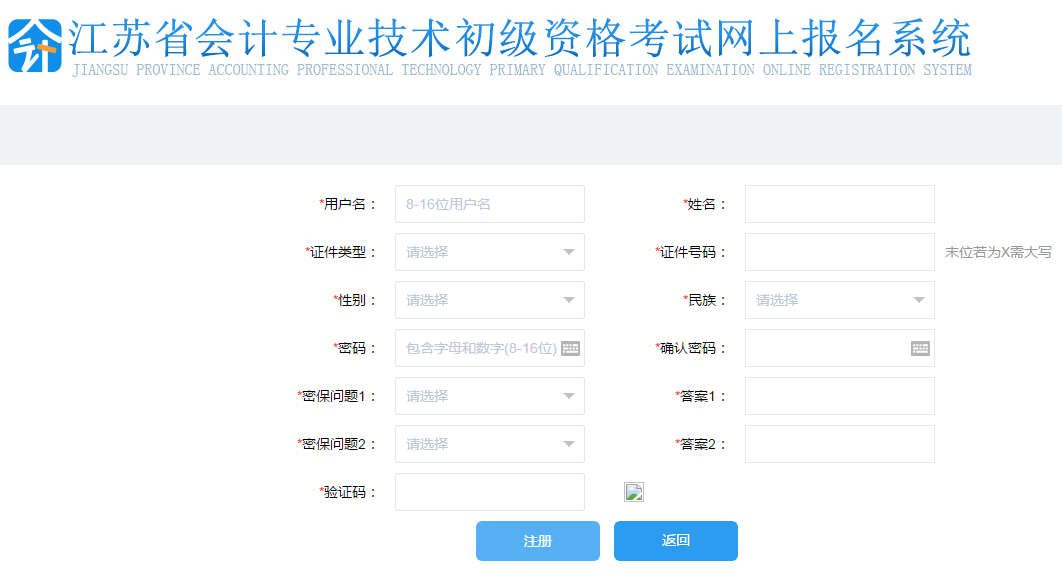Viewport: 1062px width, 585px height.
Task: Open the 密保问题1 dropdown
Action: [x=489, y=396]
